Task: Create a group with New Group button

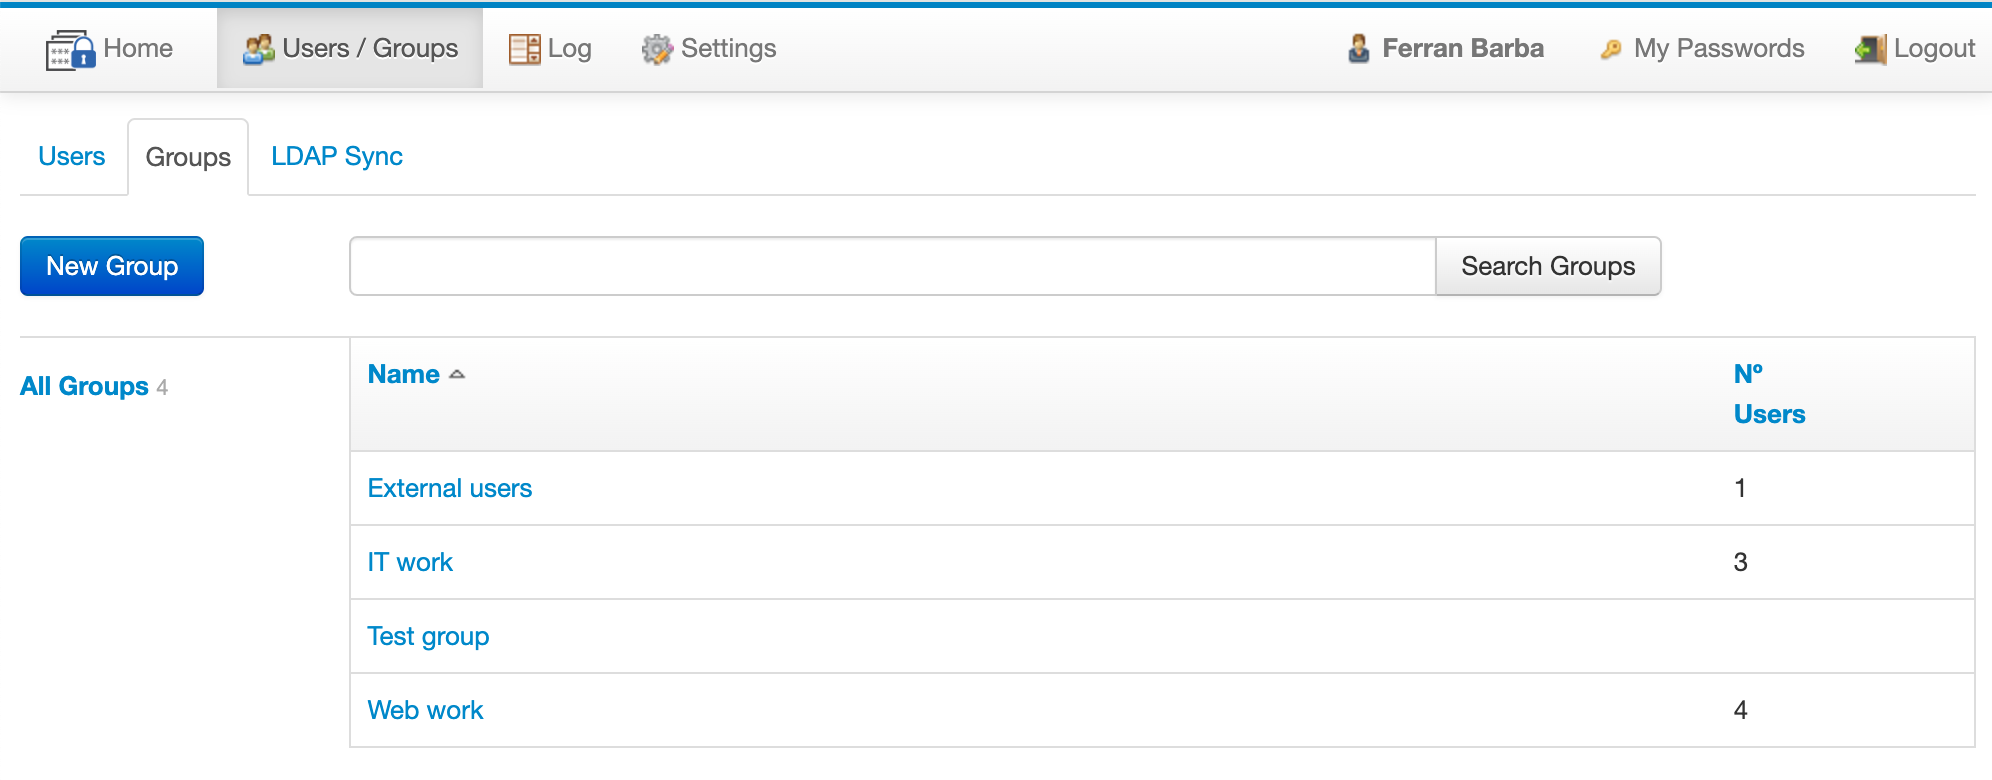Action: pyautogui.click(x=112, y=266)
